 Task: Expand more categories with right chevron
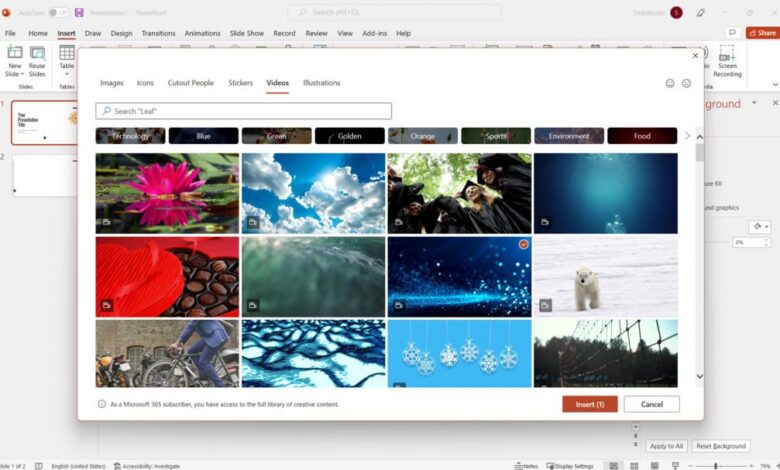[x=687, y=135]
